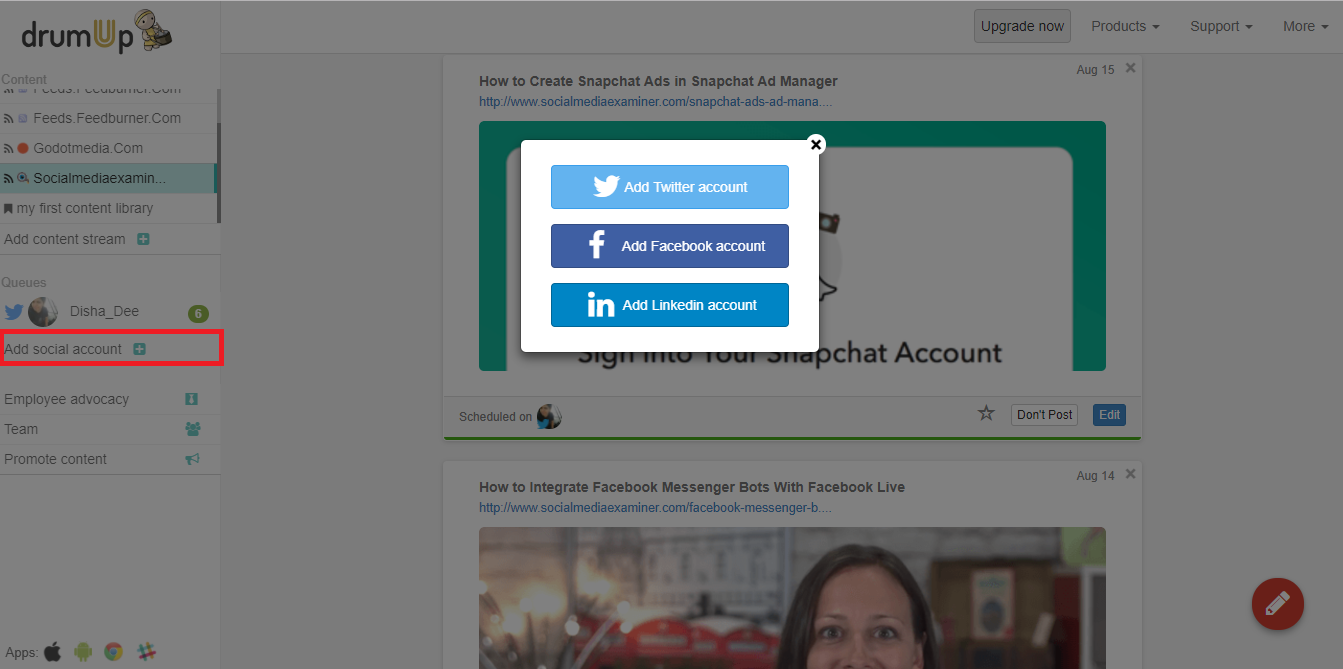Click the red pencil compose button

click(x=1278, y=604)
